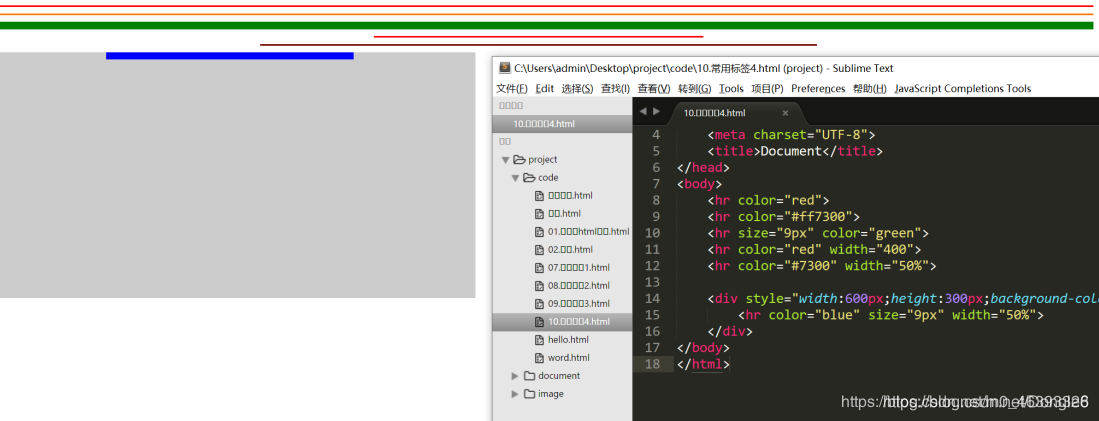Click file icon of 07 html file
Viewport: 1099px width, 421px height.
click(x=539, y=268)
